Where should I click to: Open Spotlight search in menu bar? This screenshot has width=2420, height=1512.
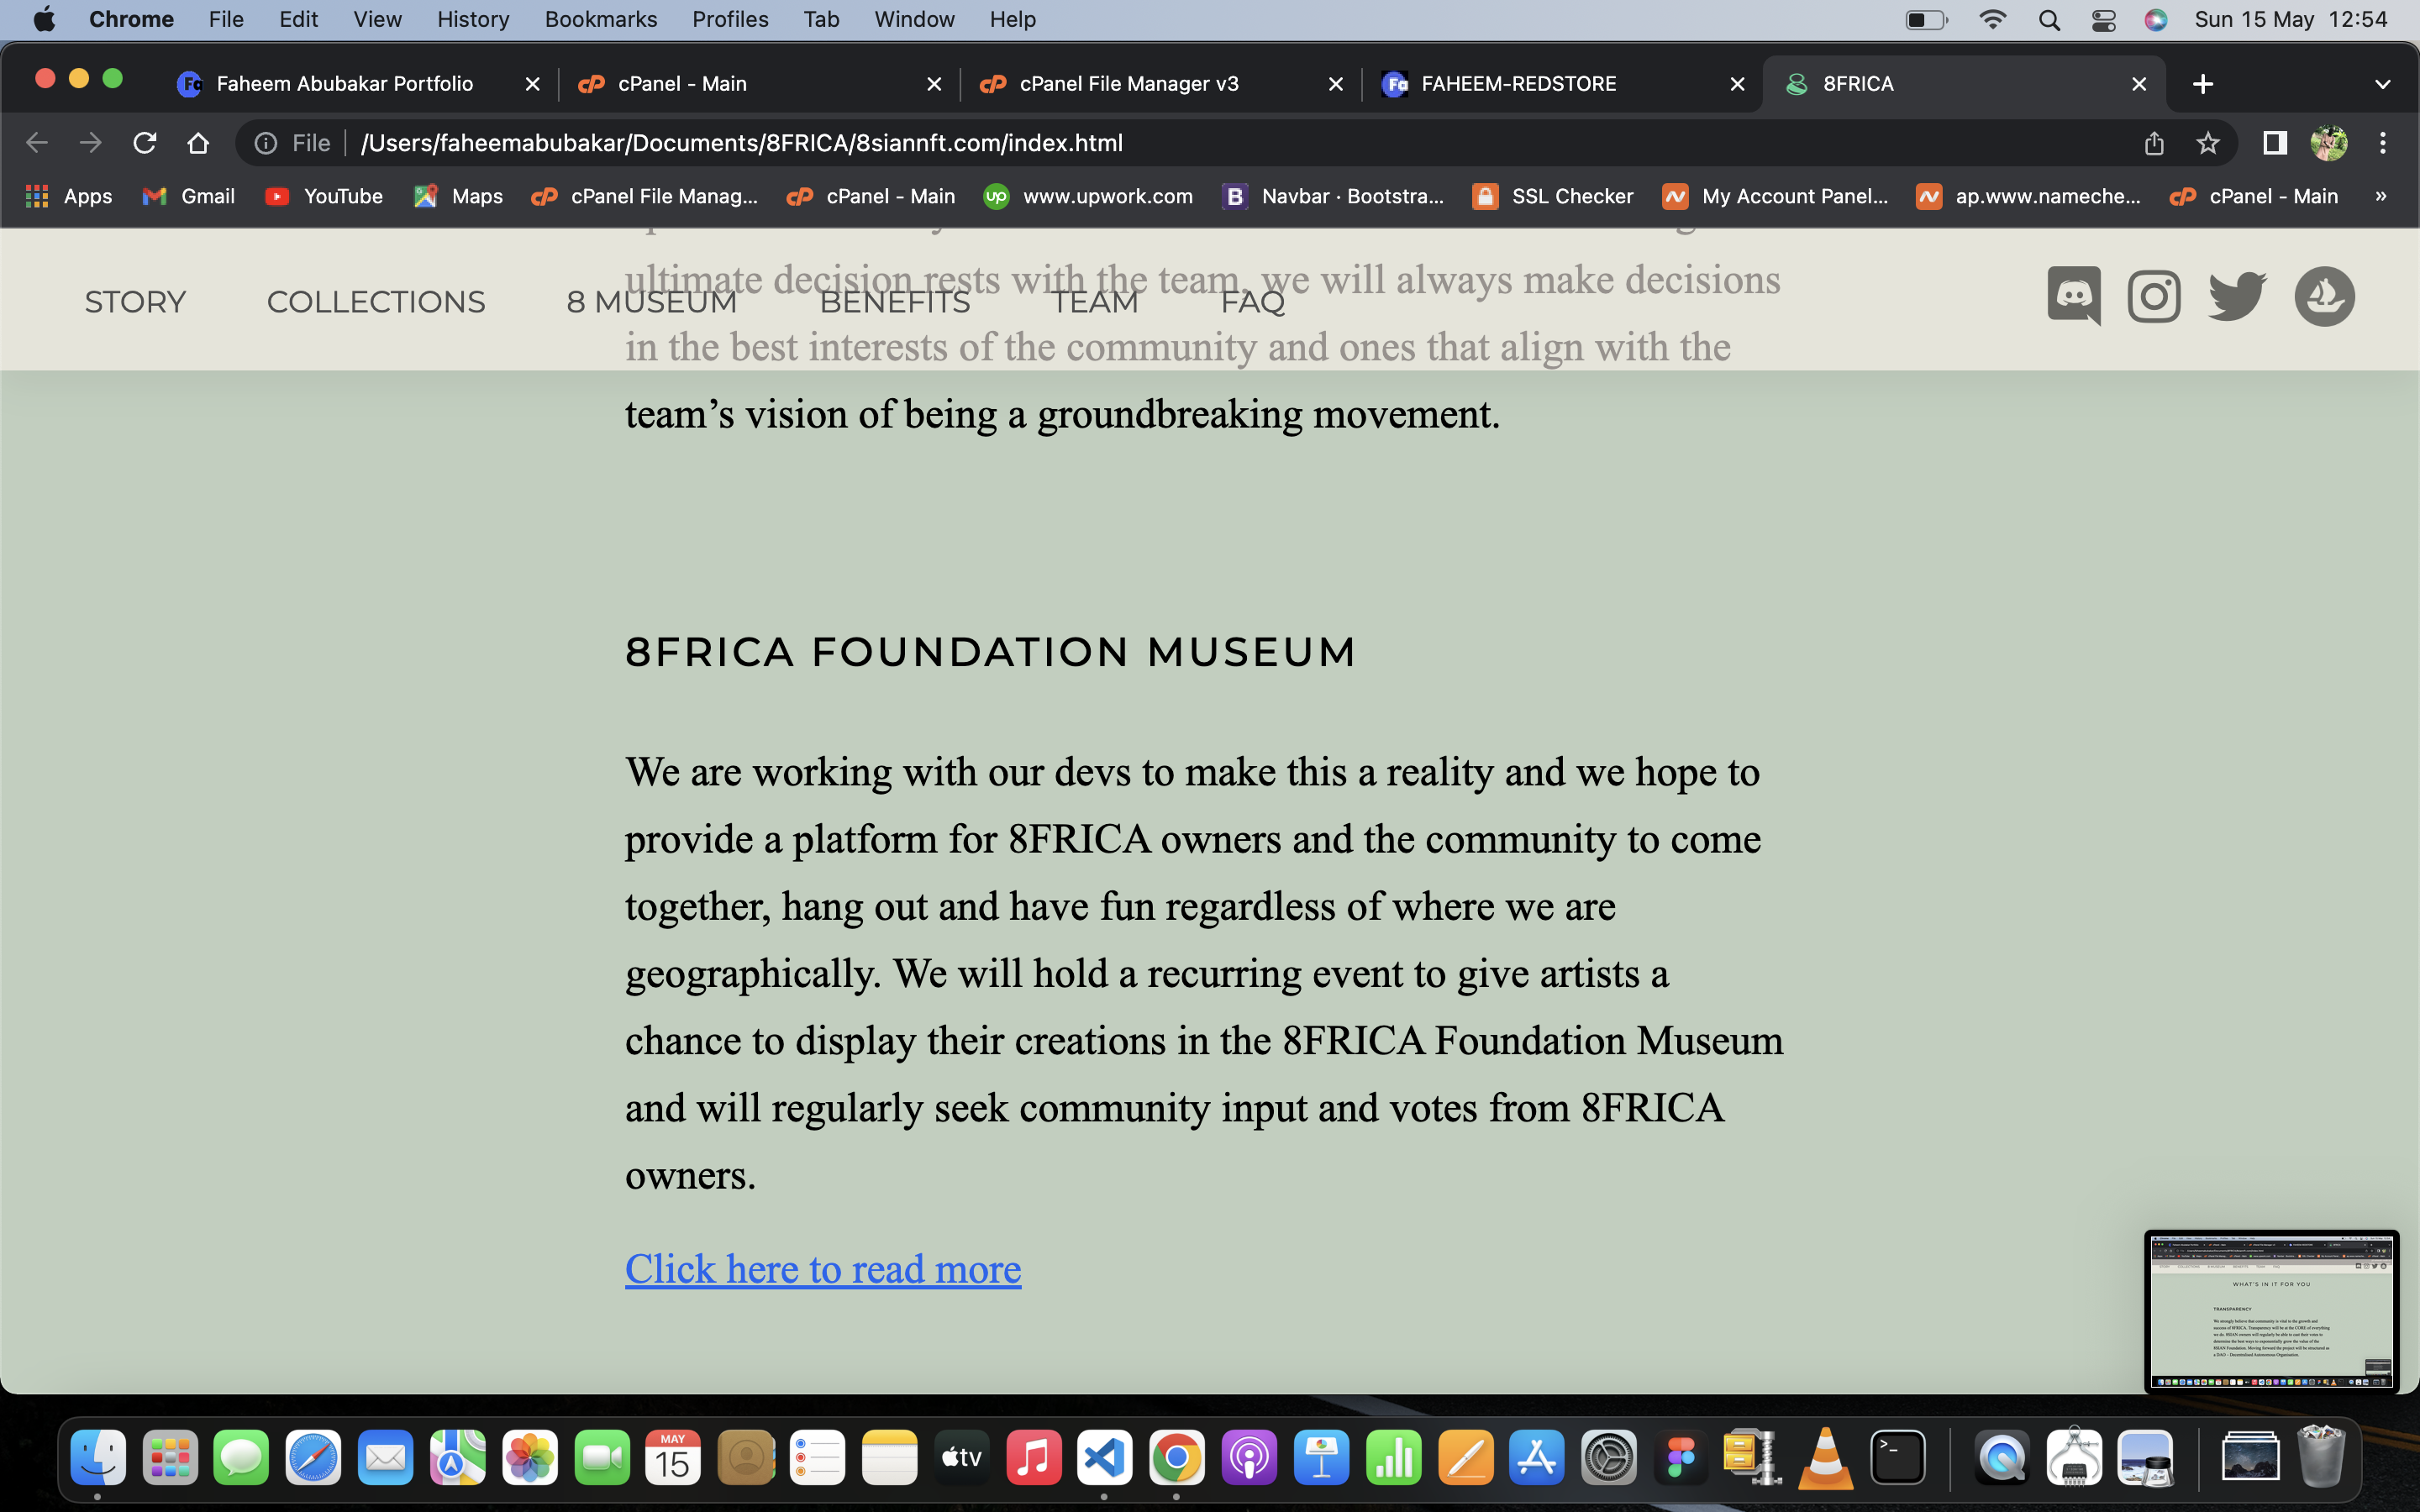(2049, 20)
